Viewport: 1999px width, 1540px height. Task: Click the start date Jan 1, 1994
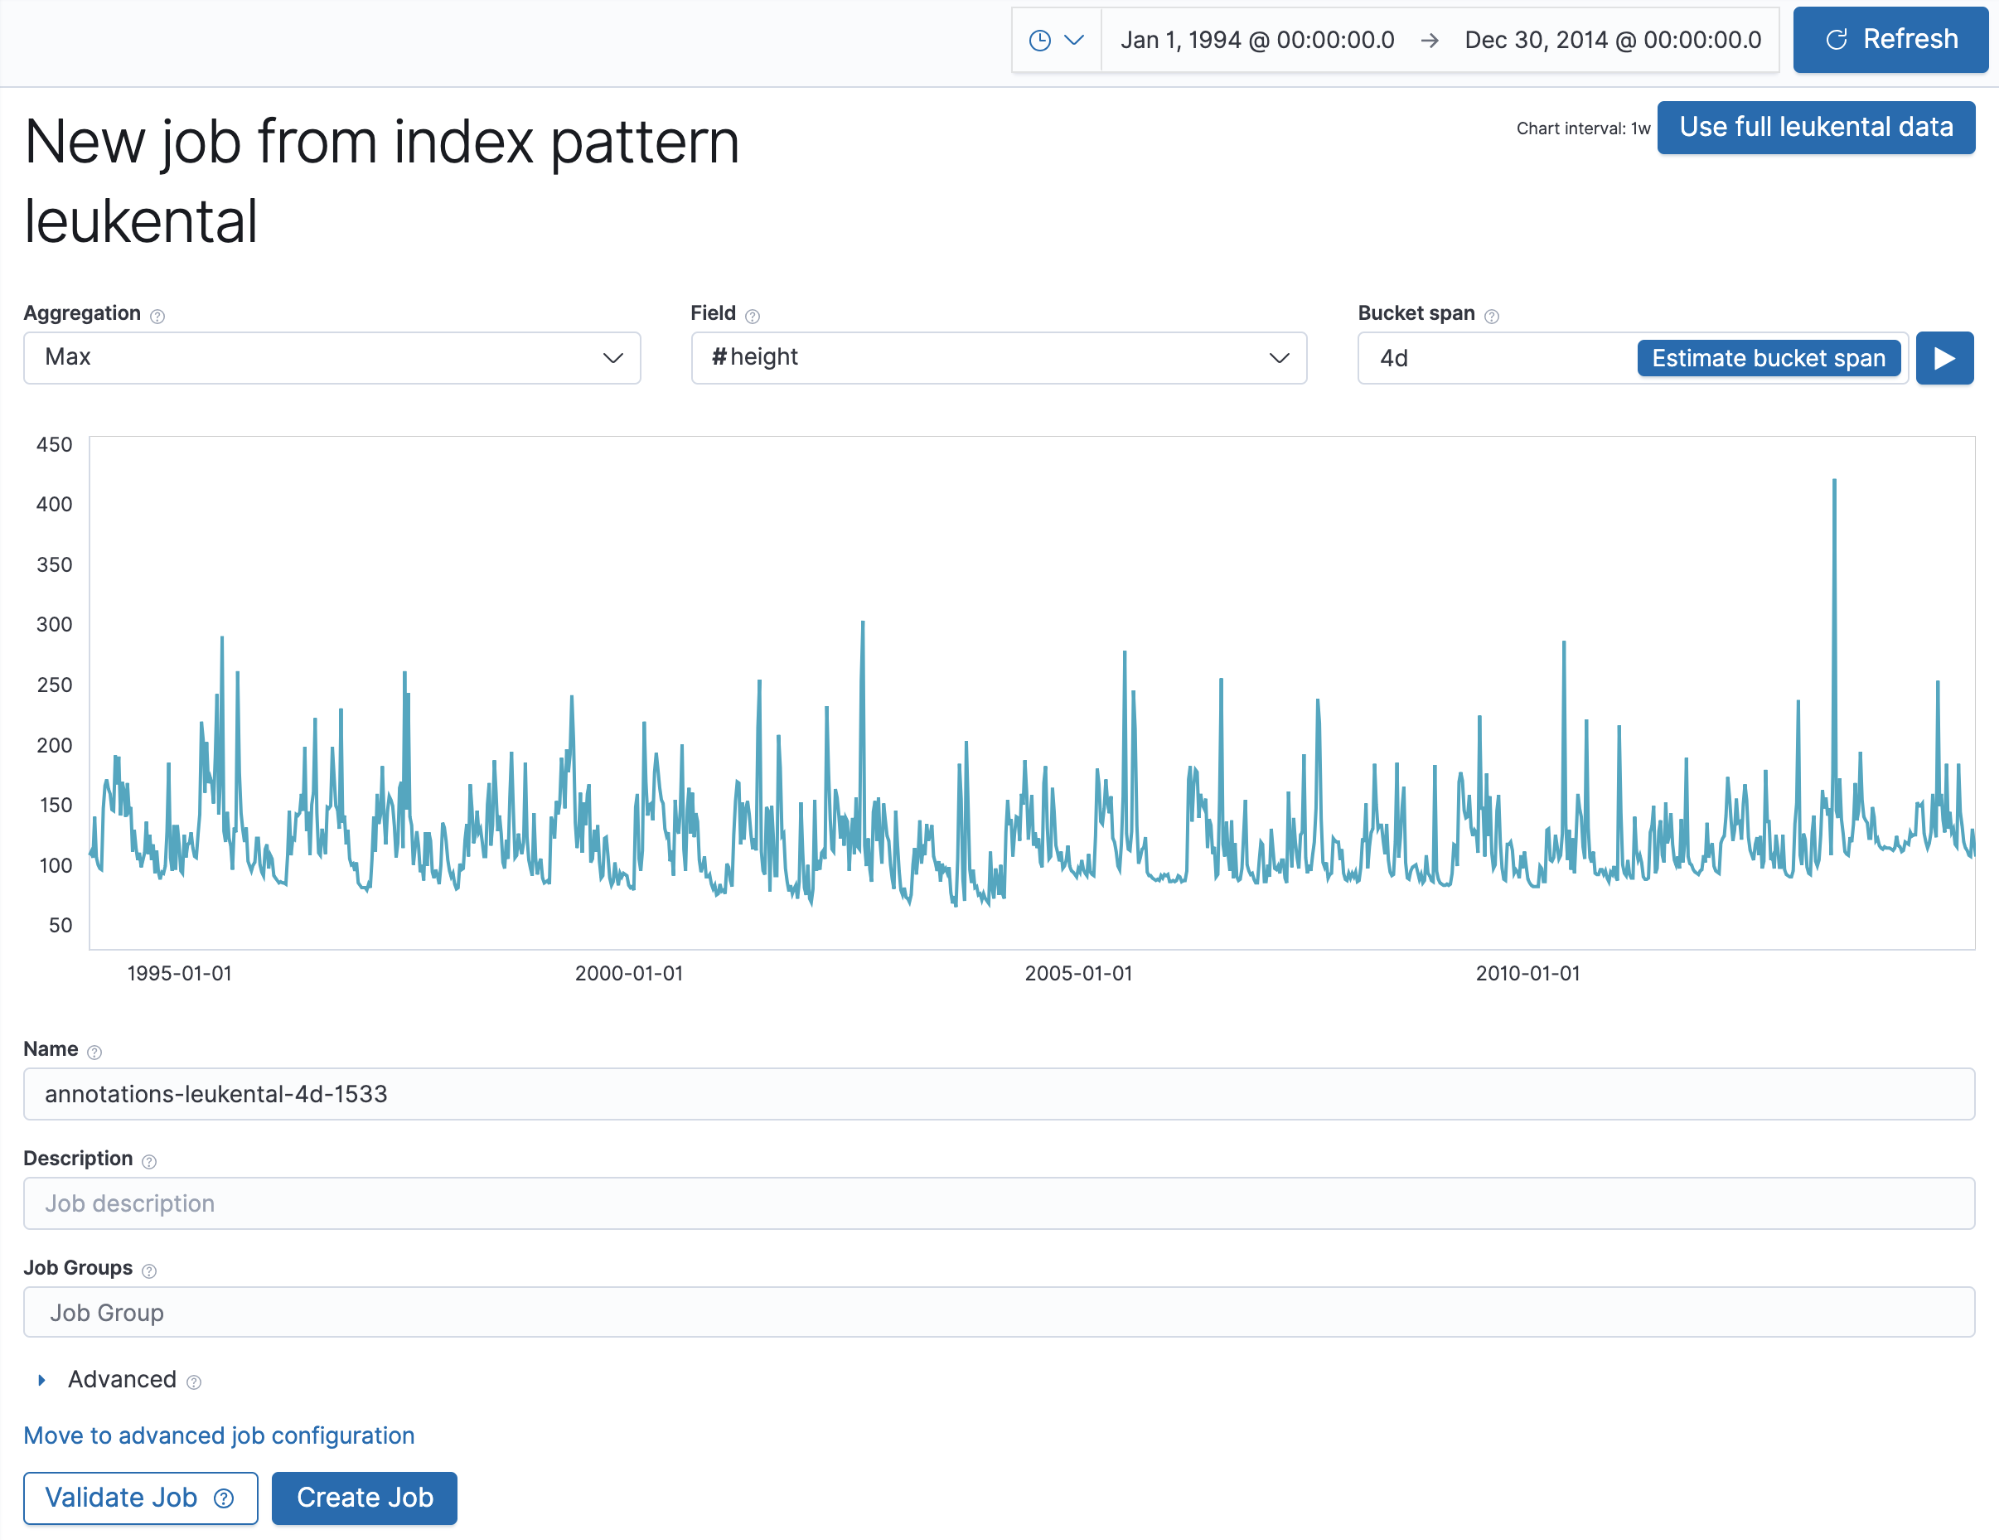click(x=1256, y=40)
